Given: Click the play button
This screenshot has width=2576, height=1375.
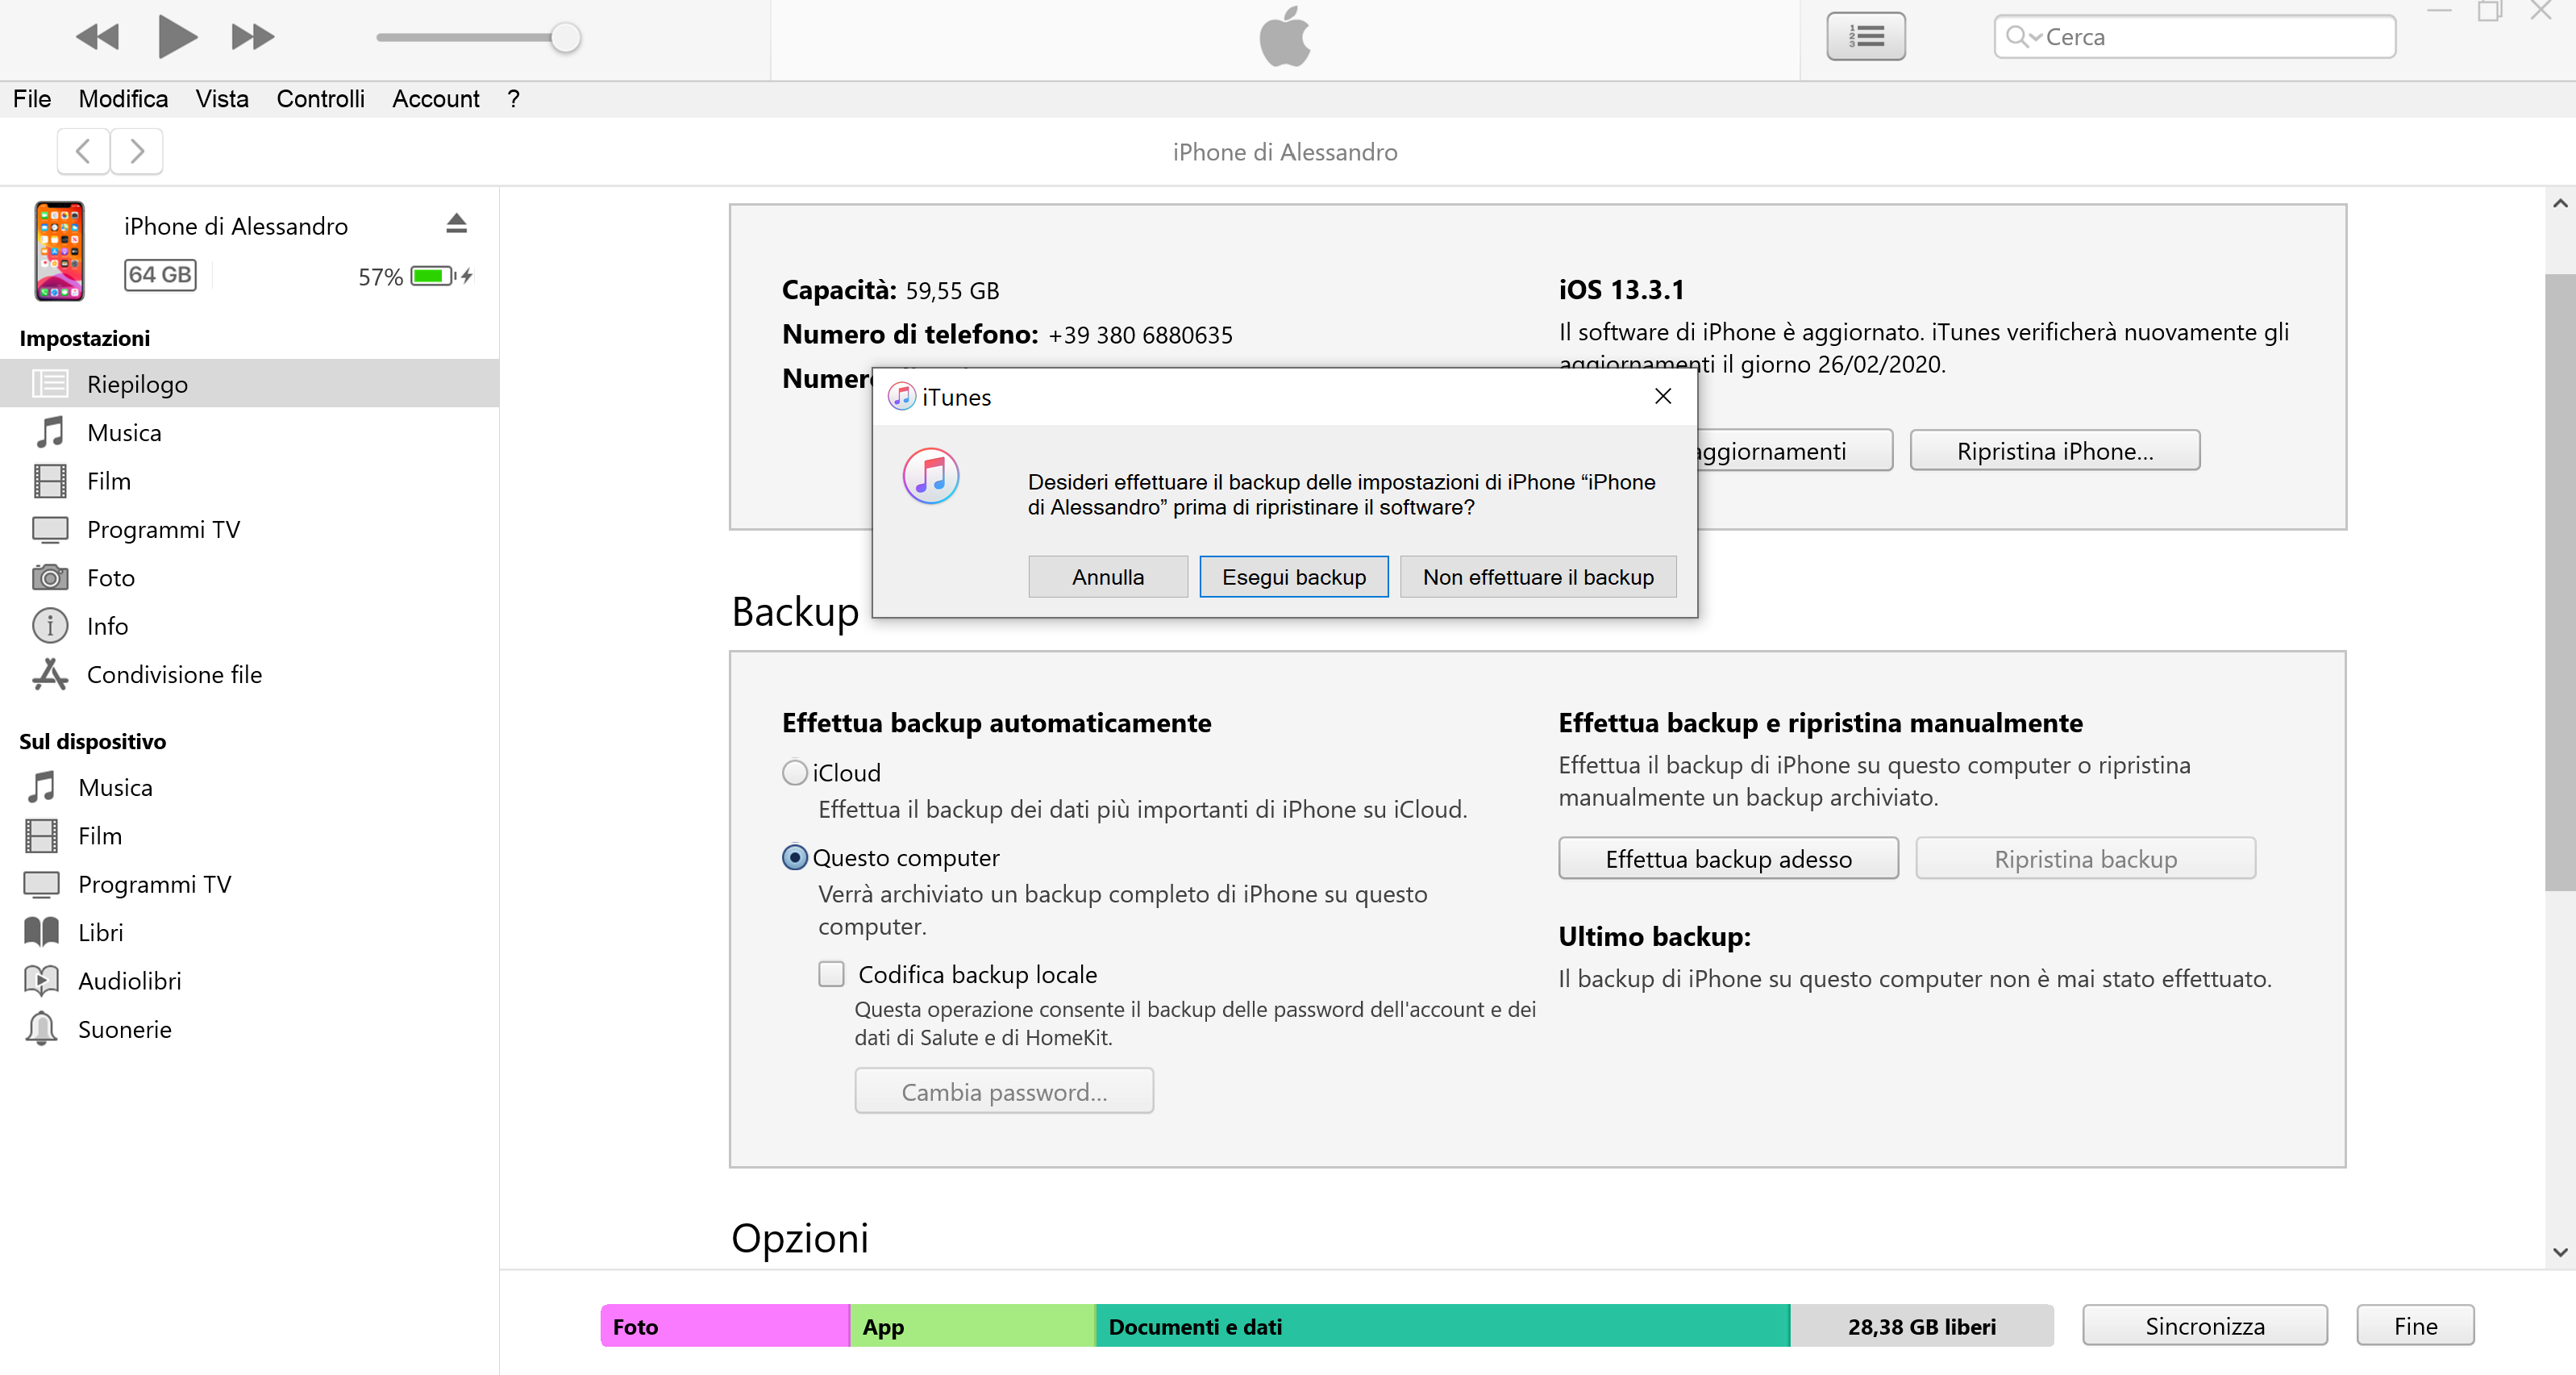Looking at the screenshot, I should (x=177, y=37).
